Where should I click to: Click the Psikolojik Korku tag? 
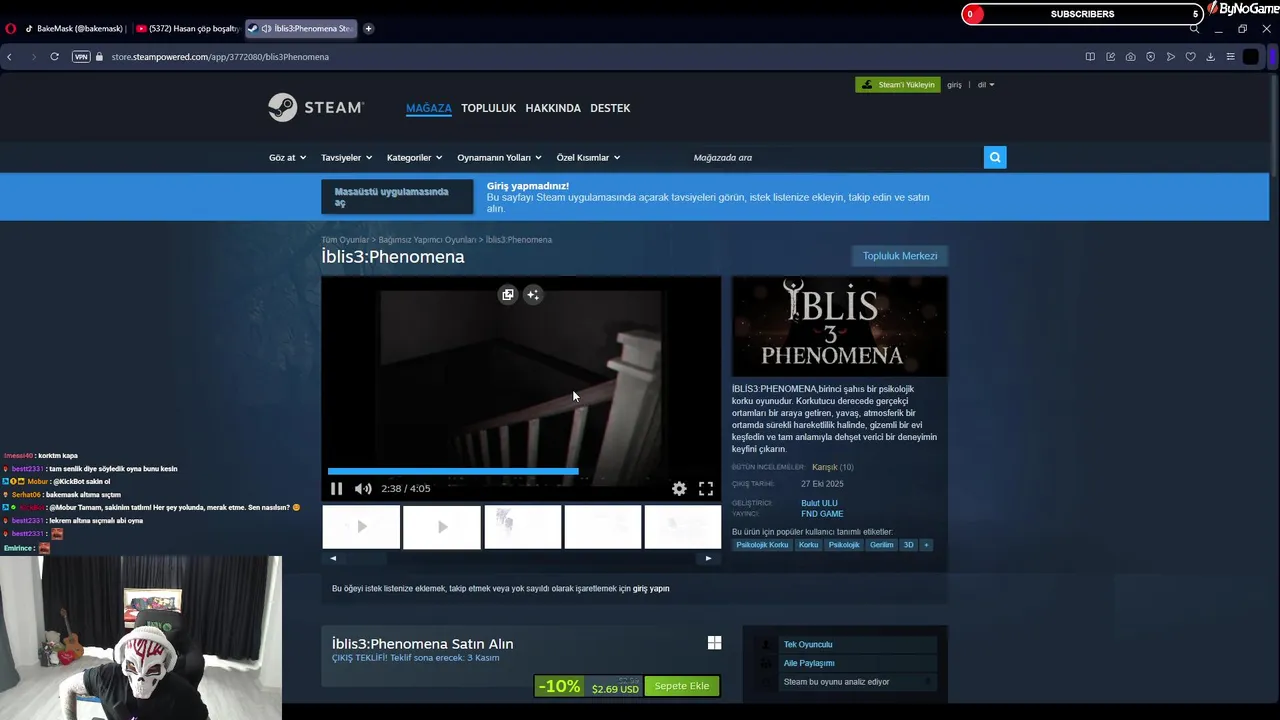pyautogui.click(x=762, y=545)
